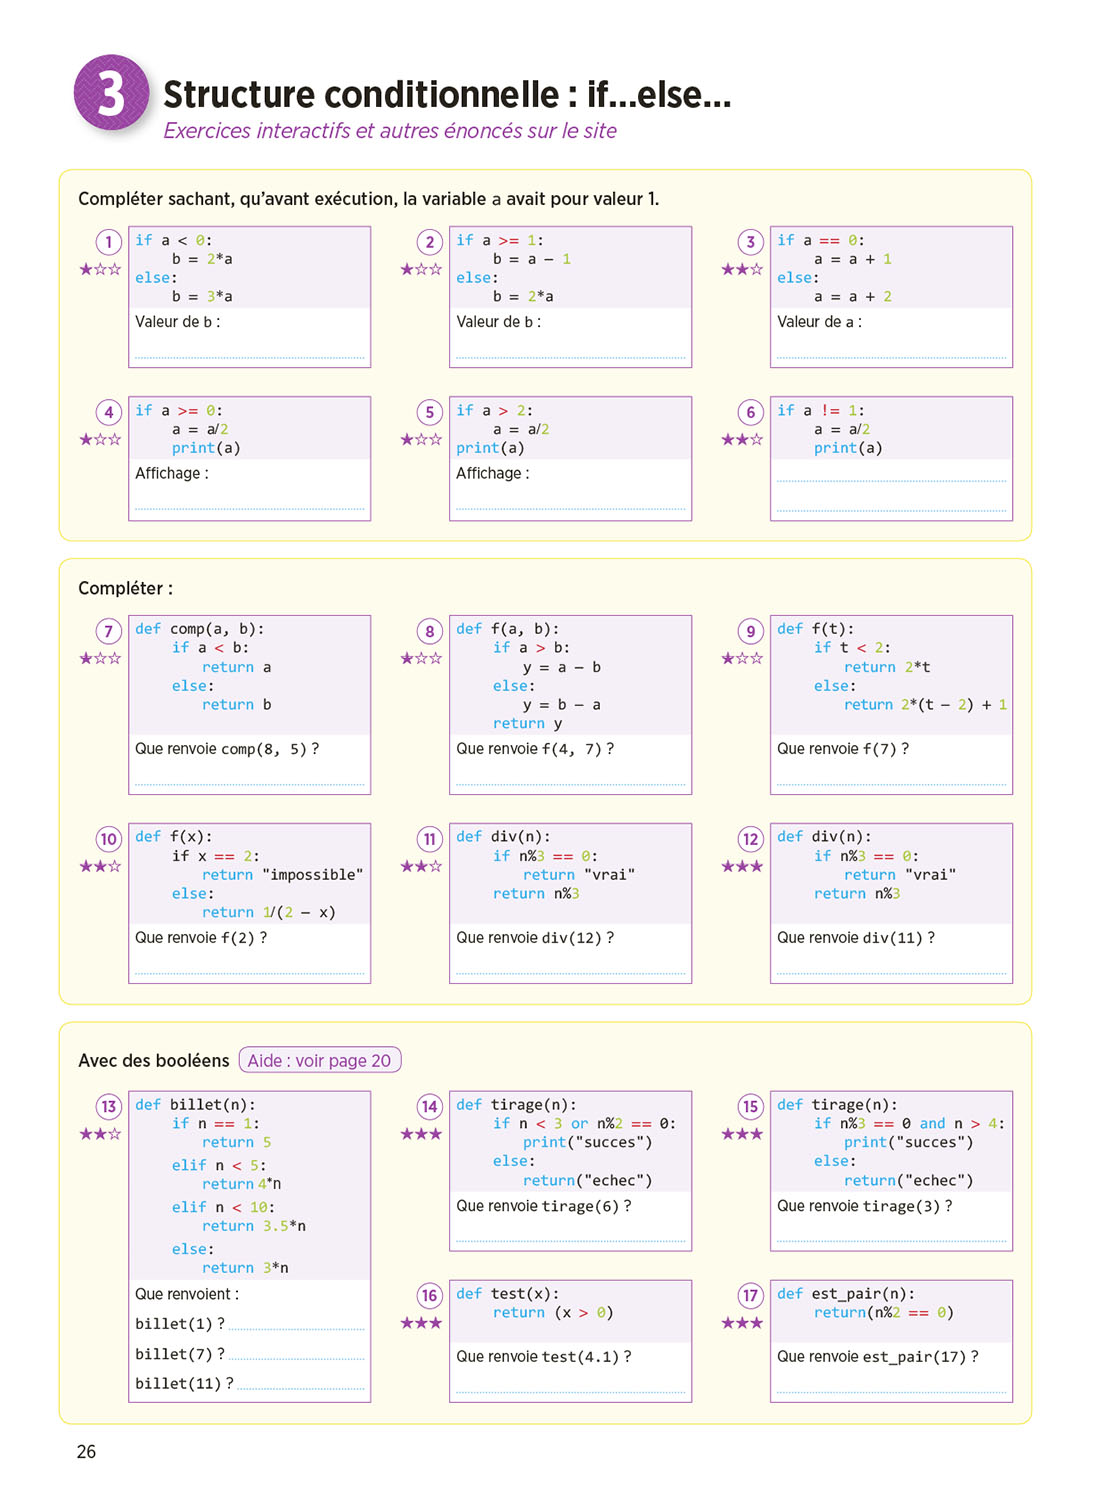Screen dimensions: 1105x1500
Task: Click the three-star rating under exercise 16
Action: point(421,1323)
